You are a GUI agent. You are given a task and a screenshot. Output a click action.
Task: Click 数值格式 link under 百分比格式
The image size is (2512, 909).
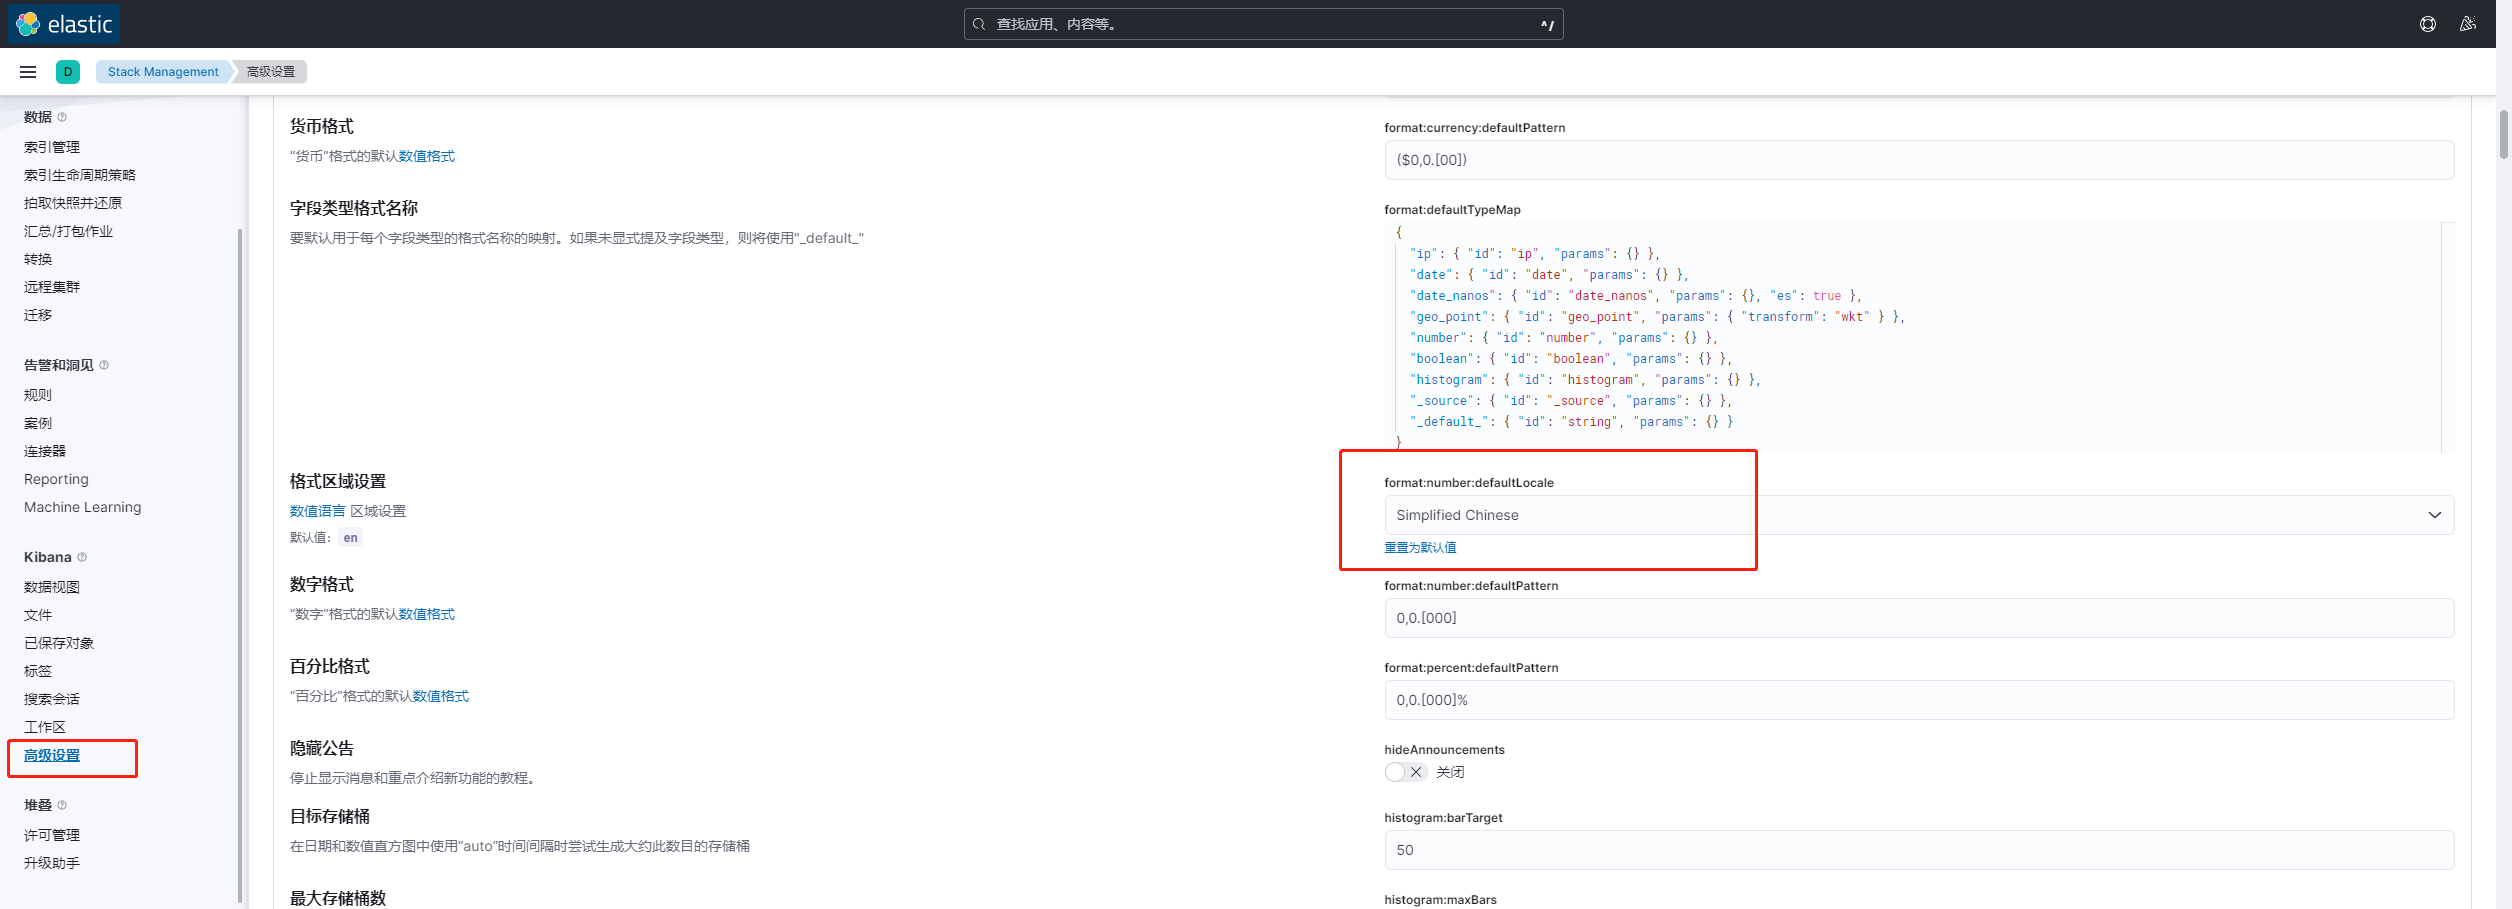(x=441, y=696)
